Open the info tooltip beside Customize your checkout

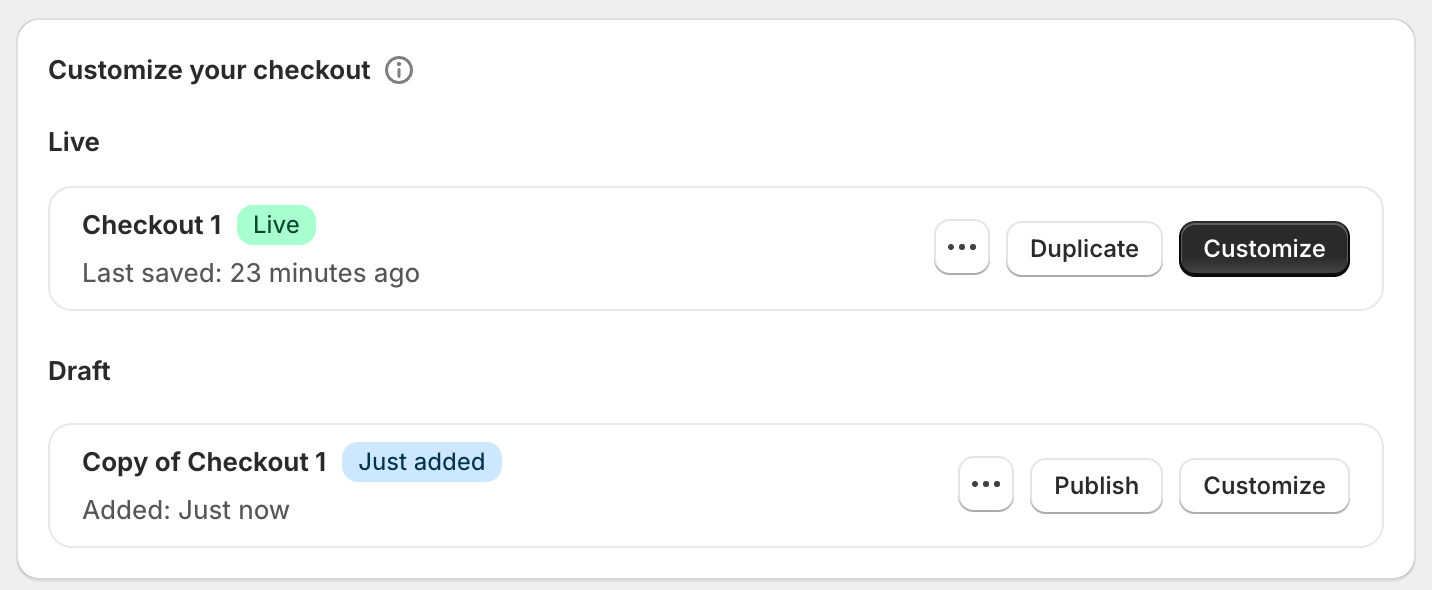(399, 70)
